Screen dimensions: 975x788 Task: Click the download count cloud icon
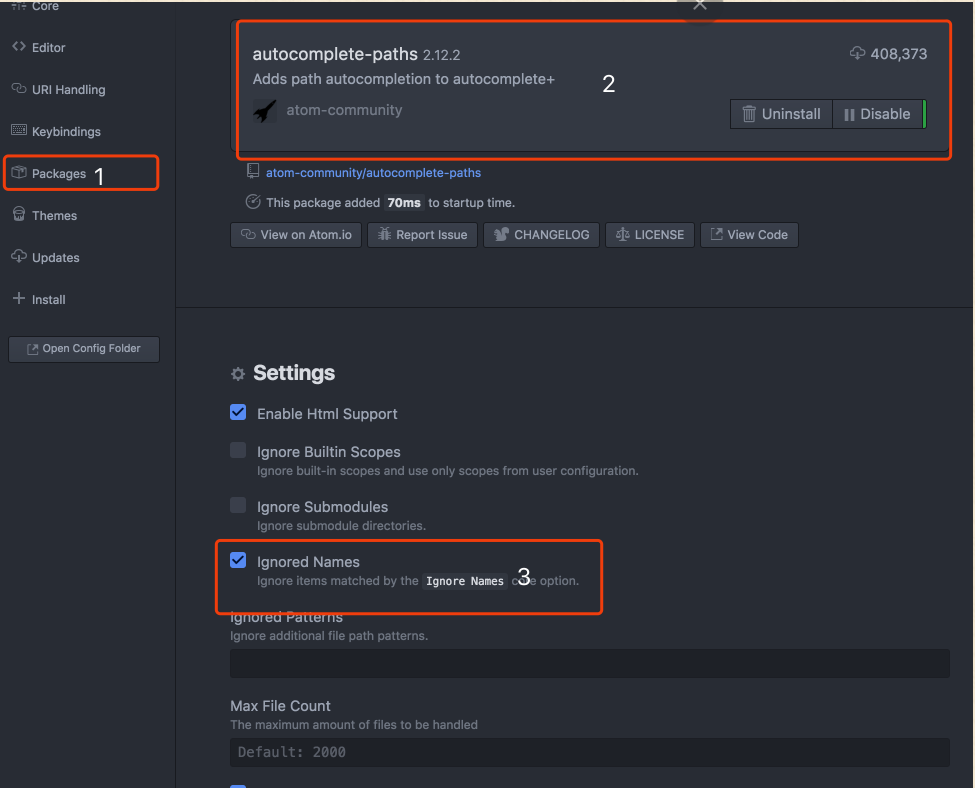point(857,53)
